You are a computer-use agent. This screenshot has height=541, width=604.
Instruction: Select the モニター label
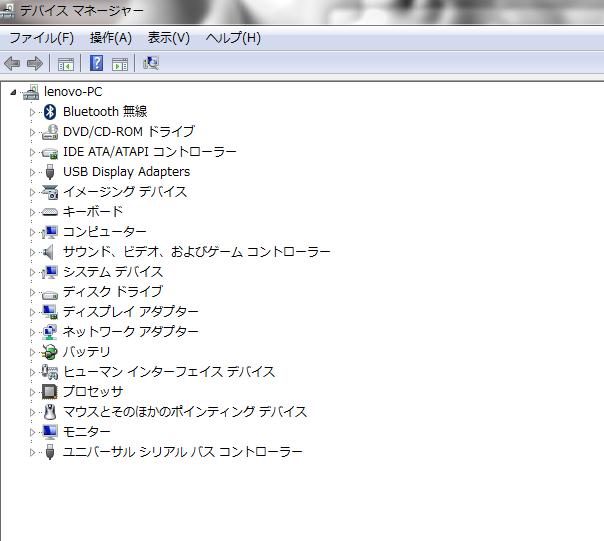click(x=87, y=432)
